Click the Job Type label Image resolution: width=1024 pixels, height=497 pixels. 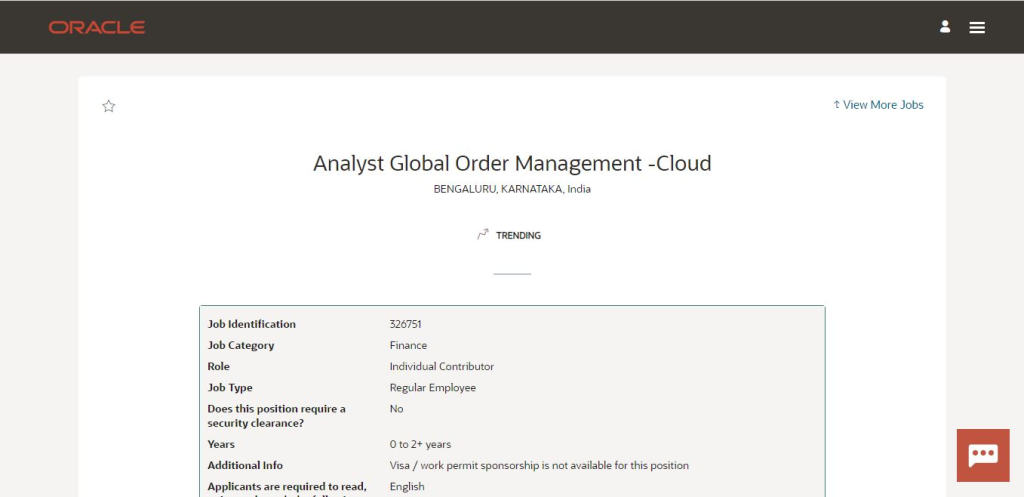[230, 388]
